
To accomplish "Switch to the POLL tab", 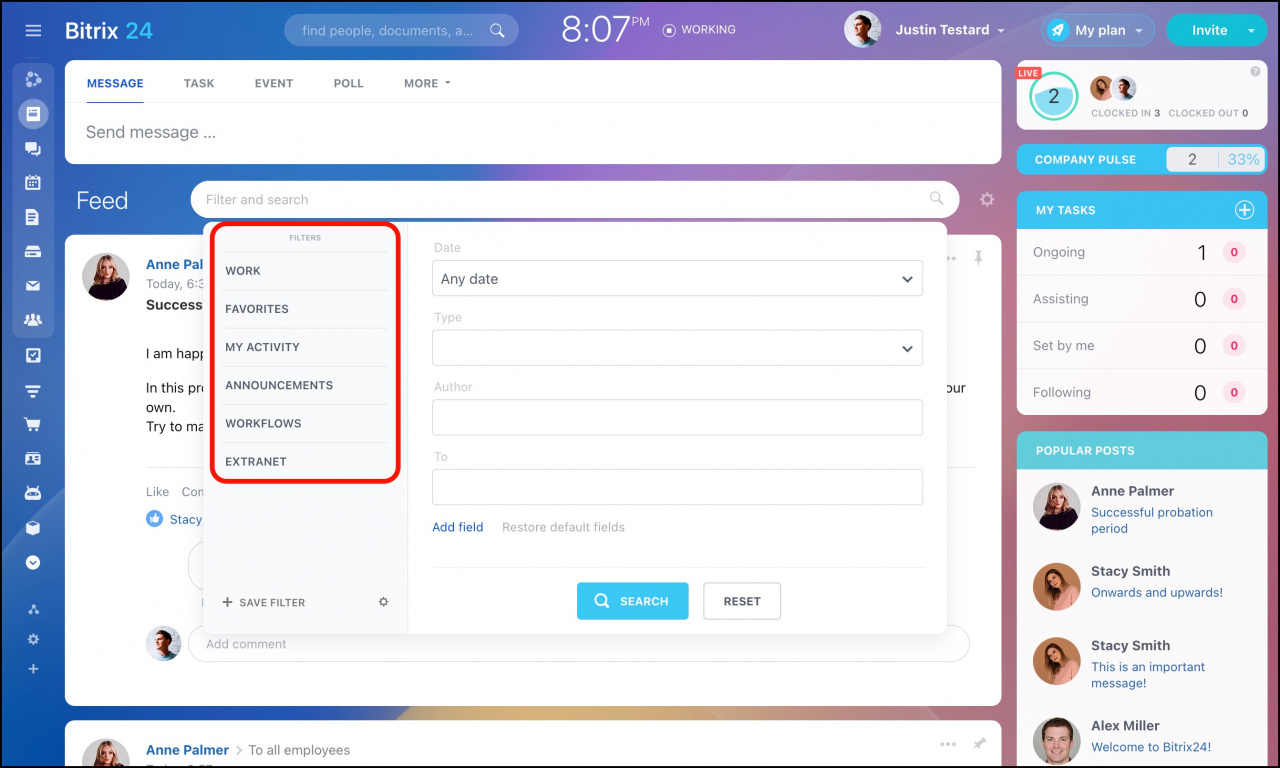I will (x=349, y=84).
